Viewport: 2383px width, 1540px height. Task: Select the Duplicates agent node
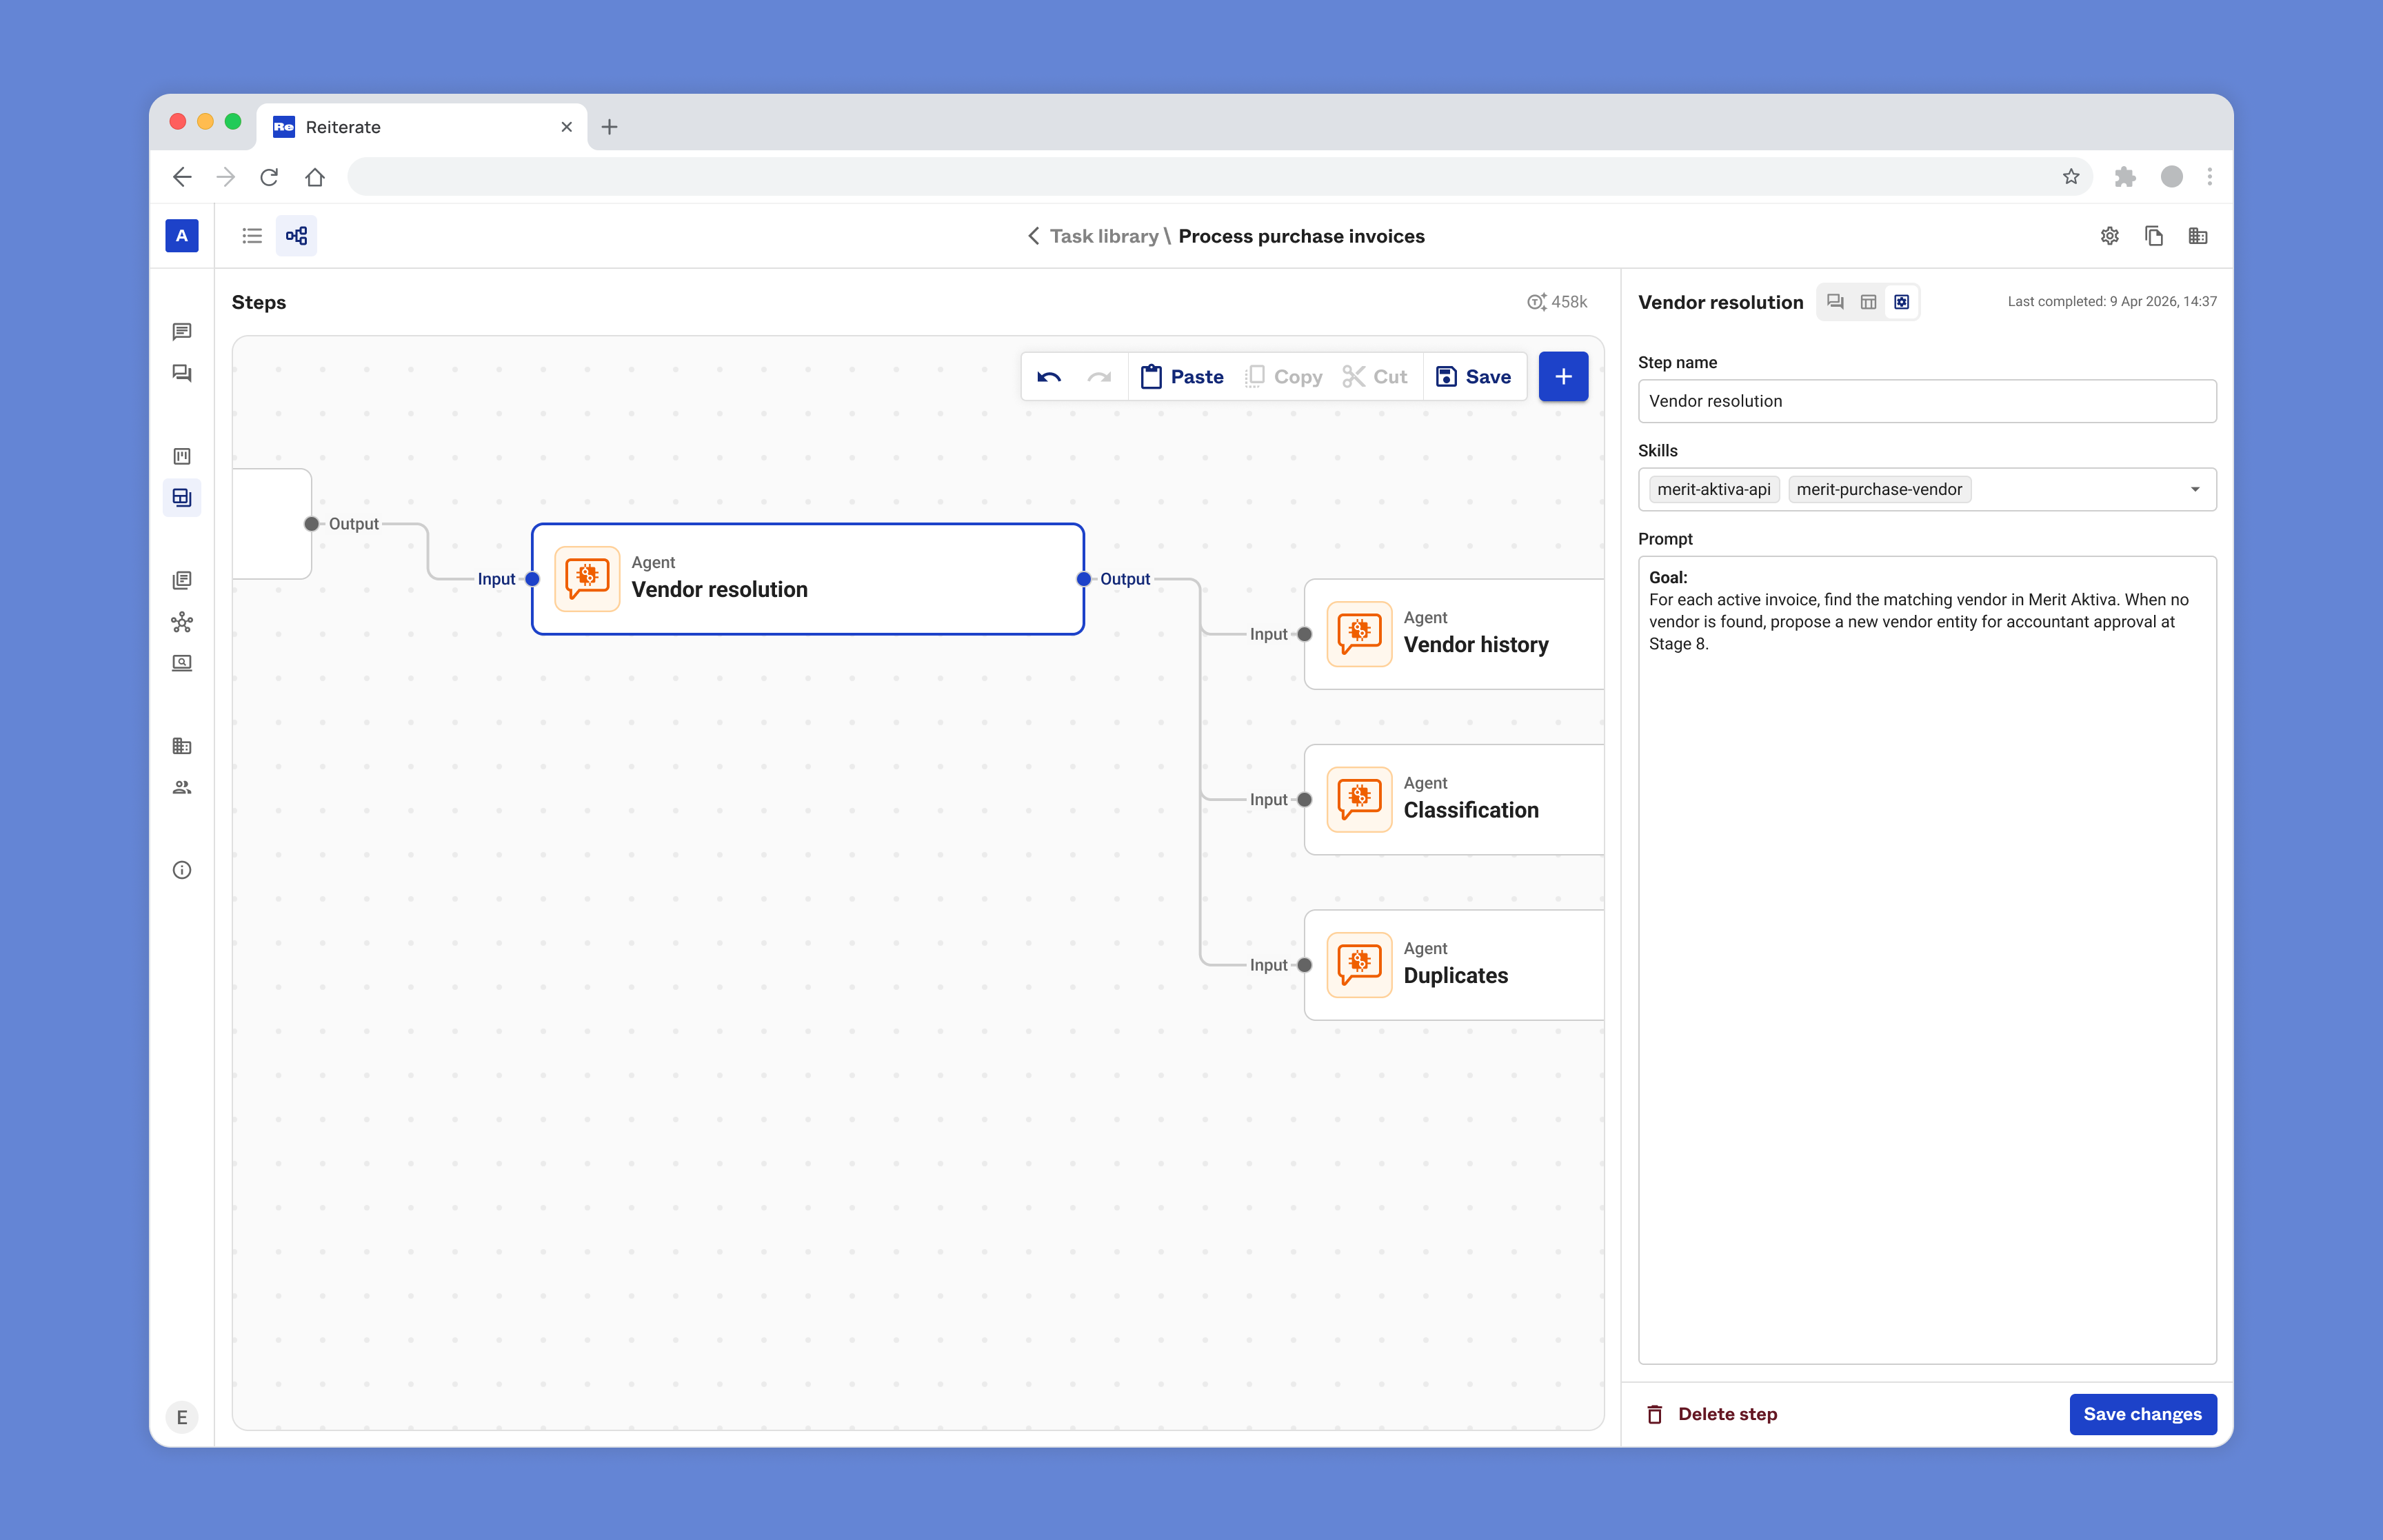[1454, 965]
